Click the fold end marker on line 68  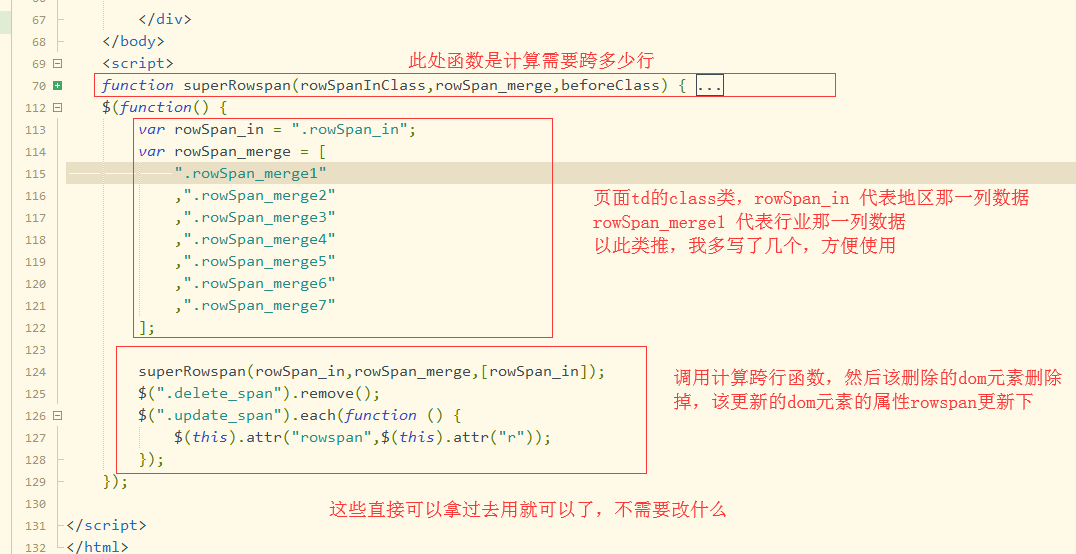click(x=60, y=42)
